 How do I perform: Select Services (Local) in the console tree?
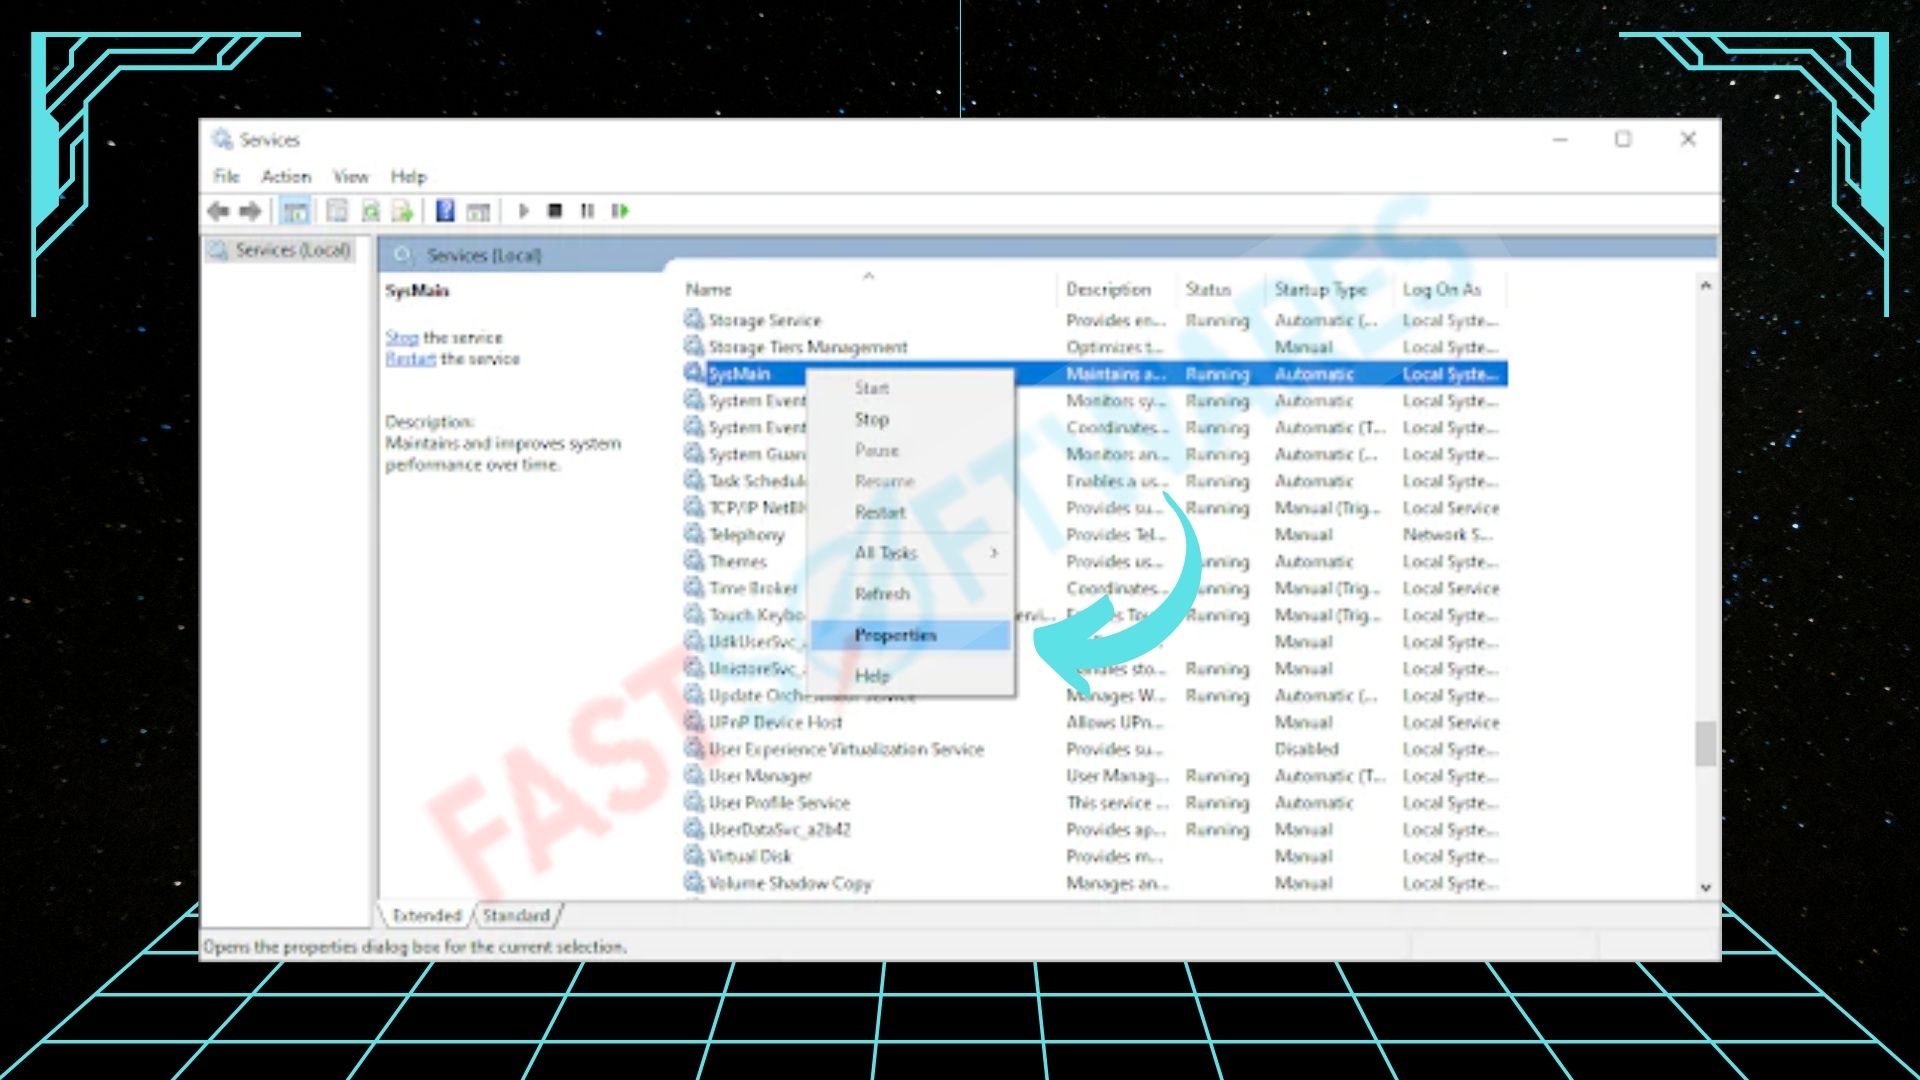[x=293, y=250]
